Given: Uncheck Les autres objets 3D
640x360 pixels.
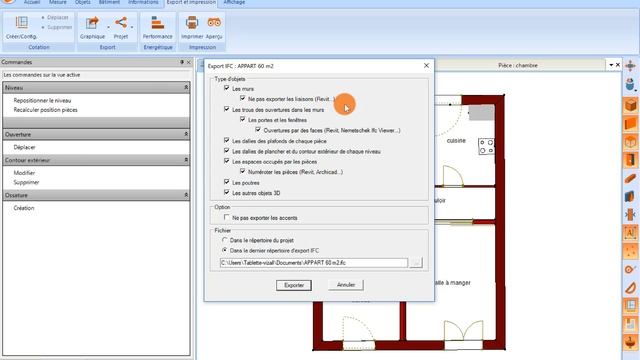Looking at the screenshot, I should pyautogui.click(x=227, y=193).
